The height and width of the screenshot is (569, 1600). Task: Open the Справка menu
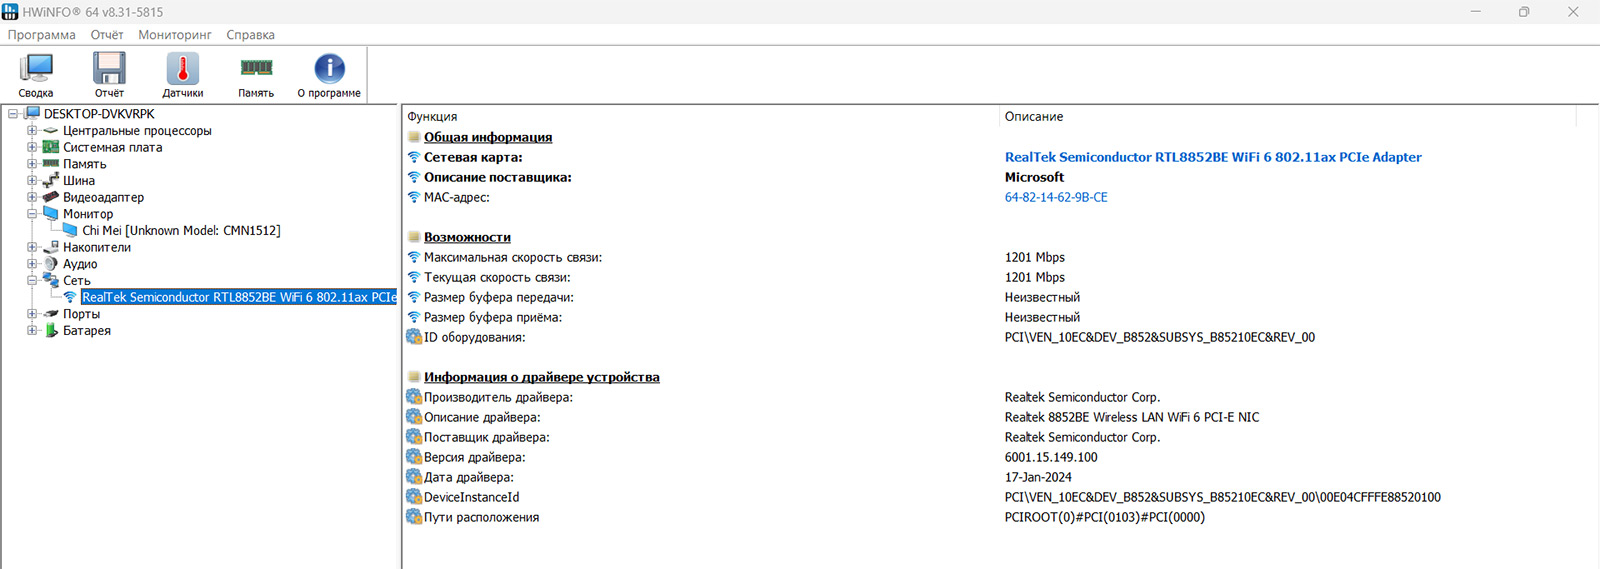pyautogui.click(x=250, y=35)
